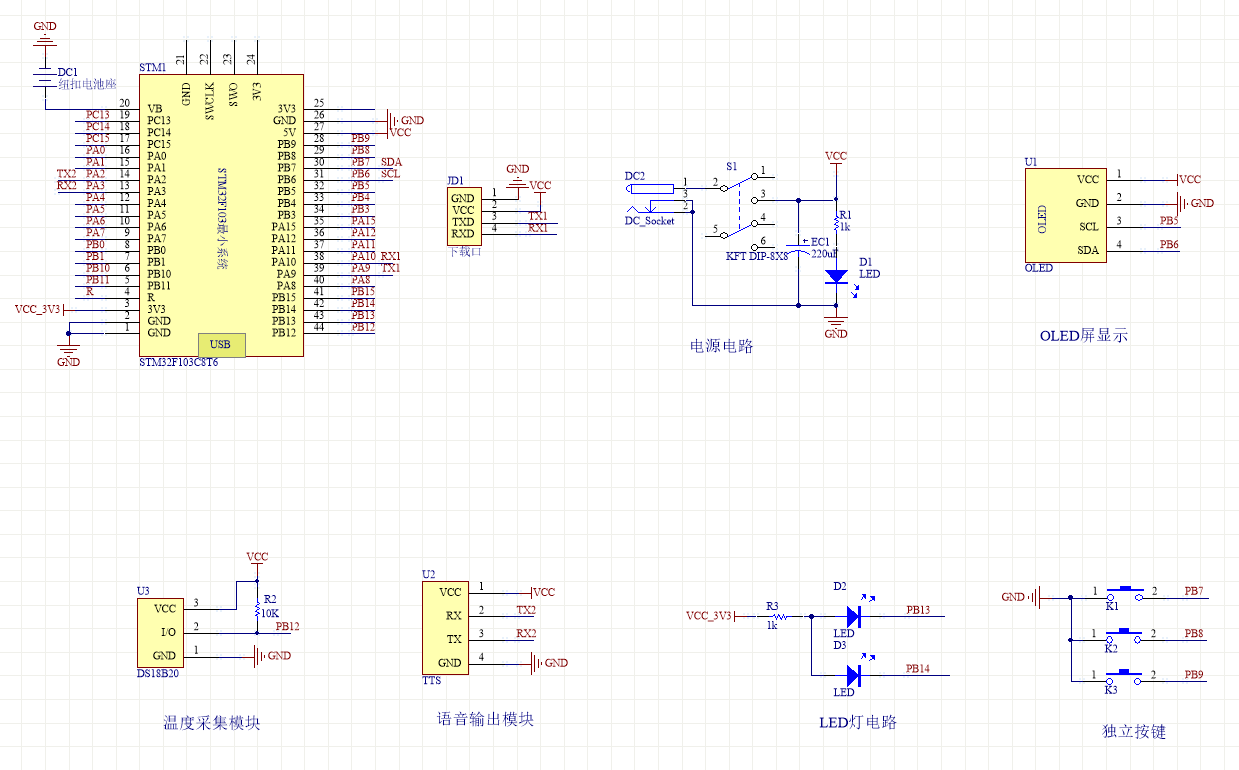Select the K3 push button symbol
The width and height of the screenshot is (1239, 770).
pyautogui.click(x=1129, y=677)
